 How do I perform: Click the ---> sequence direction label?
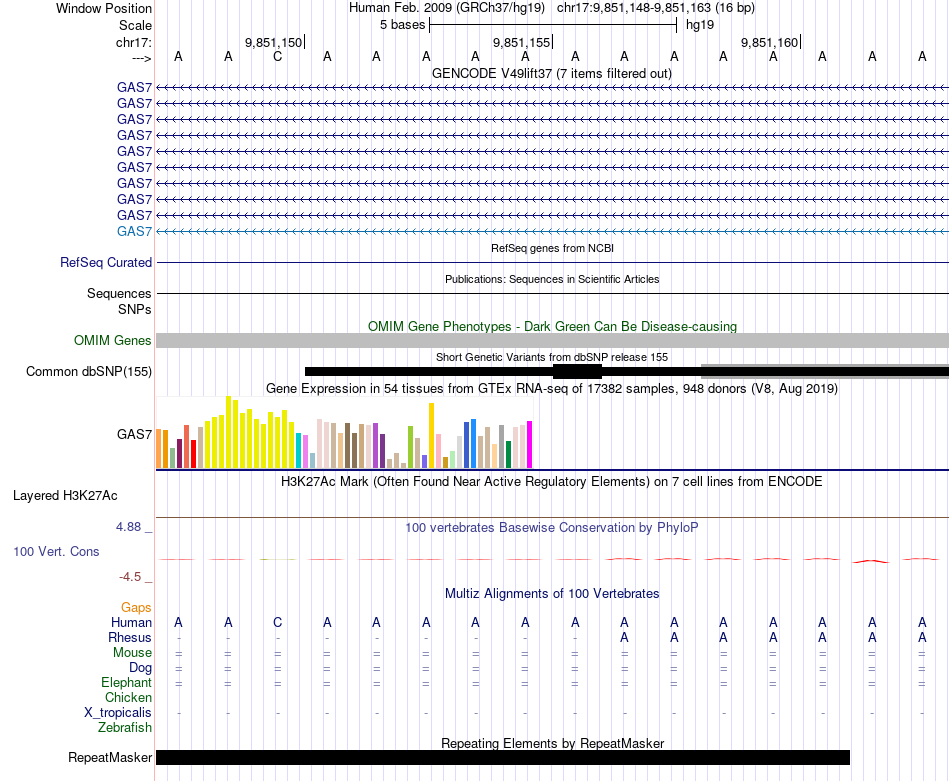[x=141, y=58]
